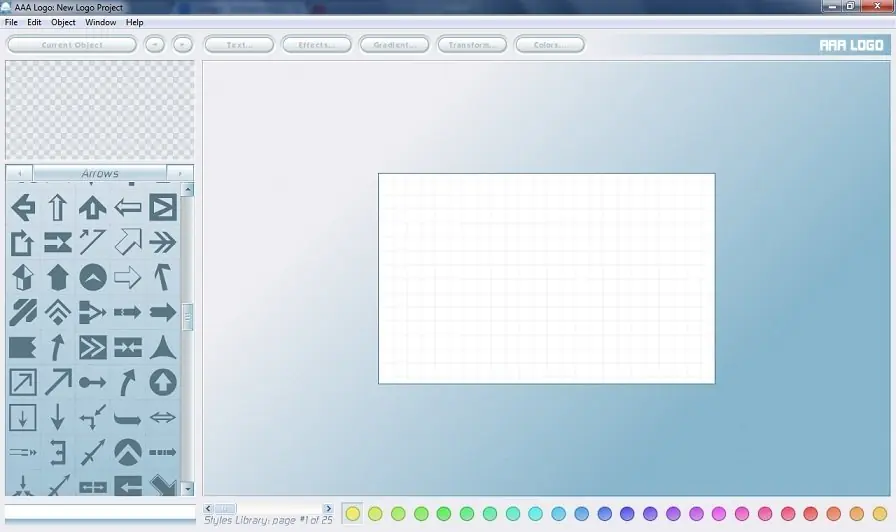896x532 pixels.
Task: Select the down arrow inside a square
Action: 23,418
